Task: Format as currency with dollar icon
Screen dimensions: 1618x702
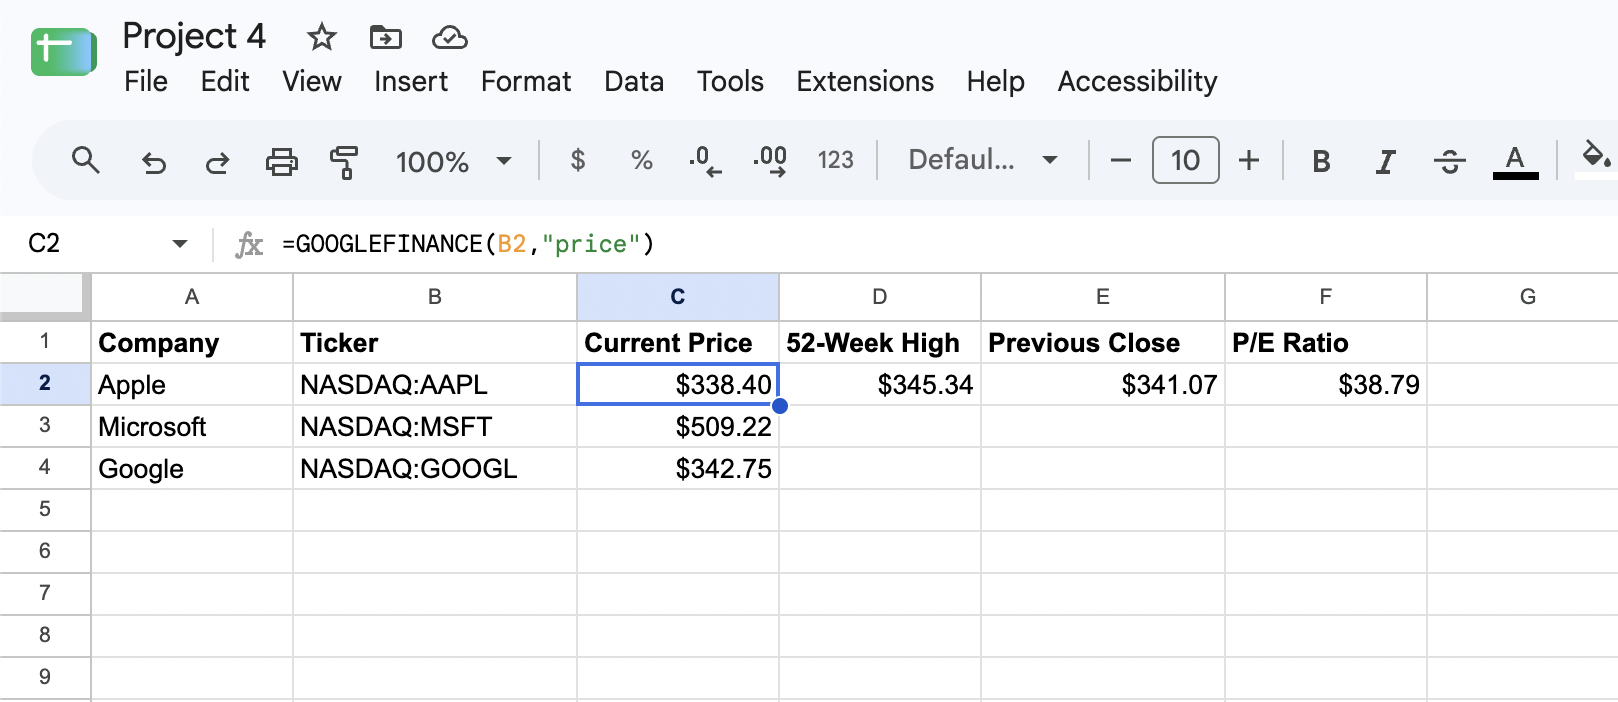Action: click(x=577, y=160)
